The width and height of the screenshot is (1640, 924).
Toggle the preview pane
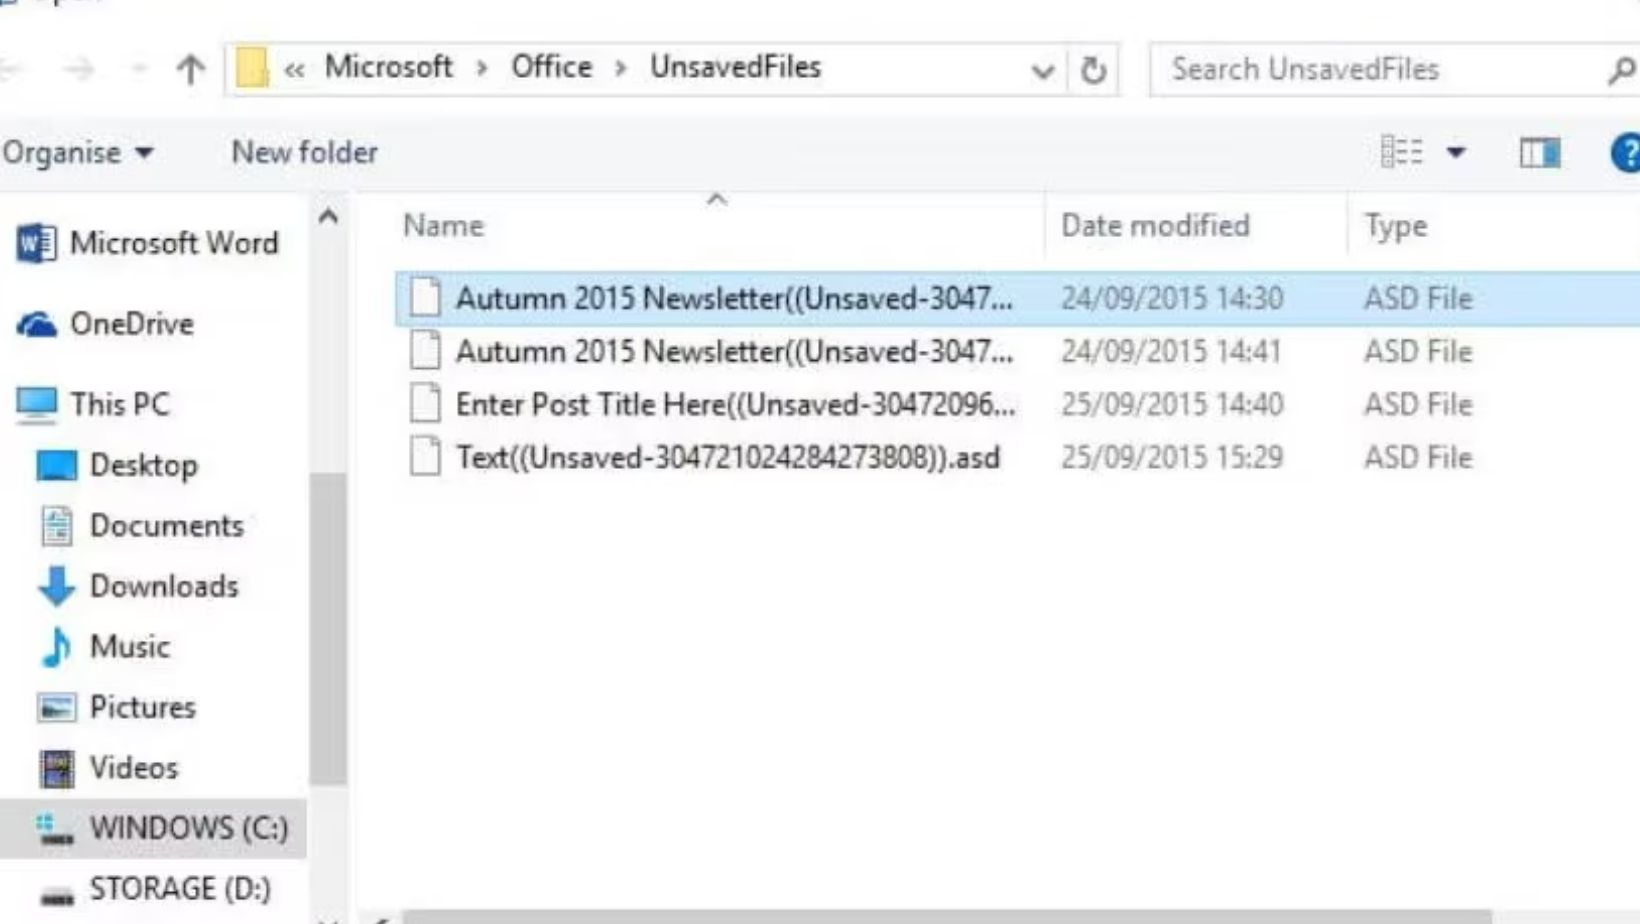point(1540,153)
